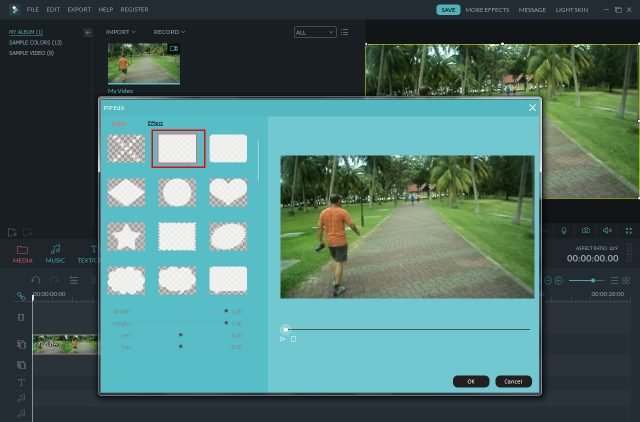Click the undo arrow icon

(x=37, y=280)
